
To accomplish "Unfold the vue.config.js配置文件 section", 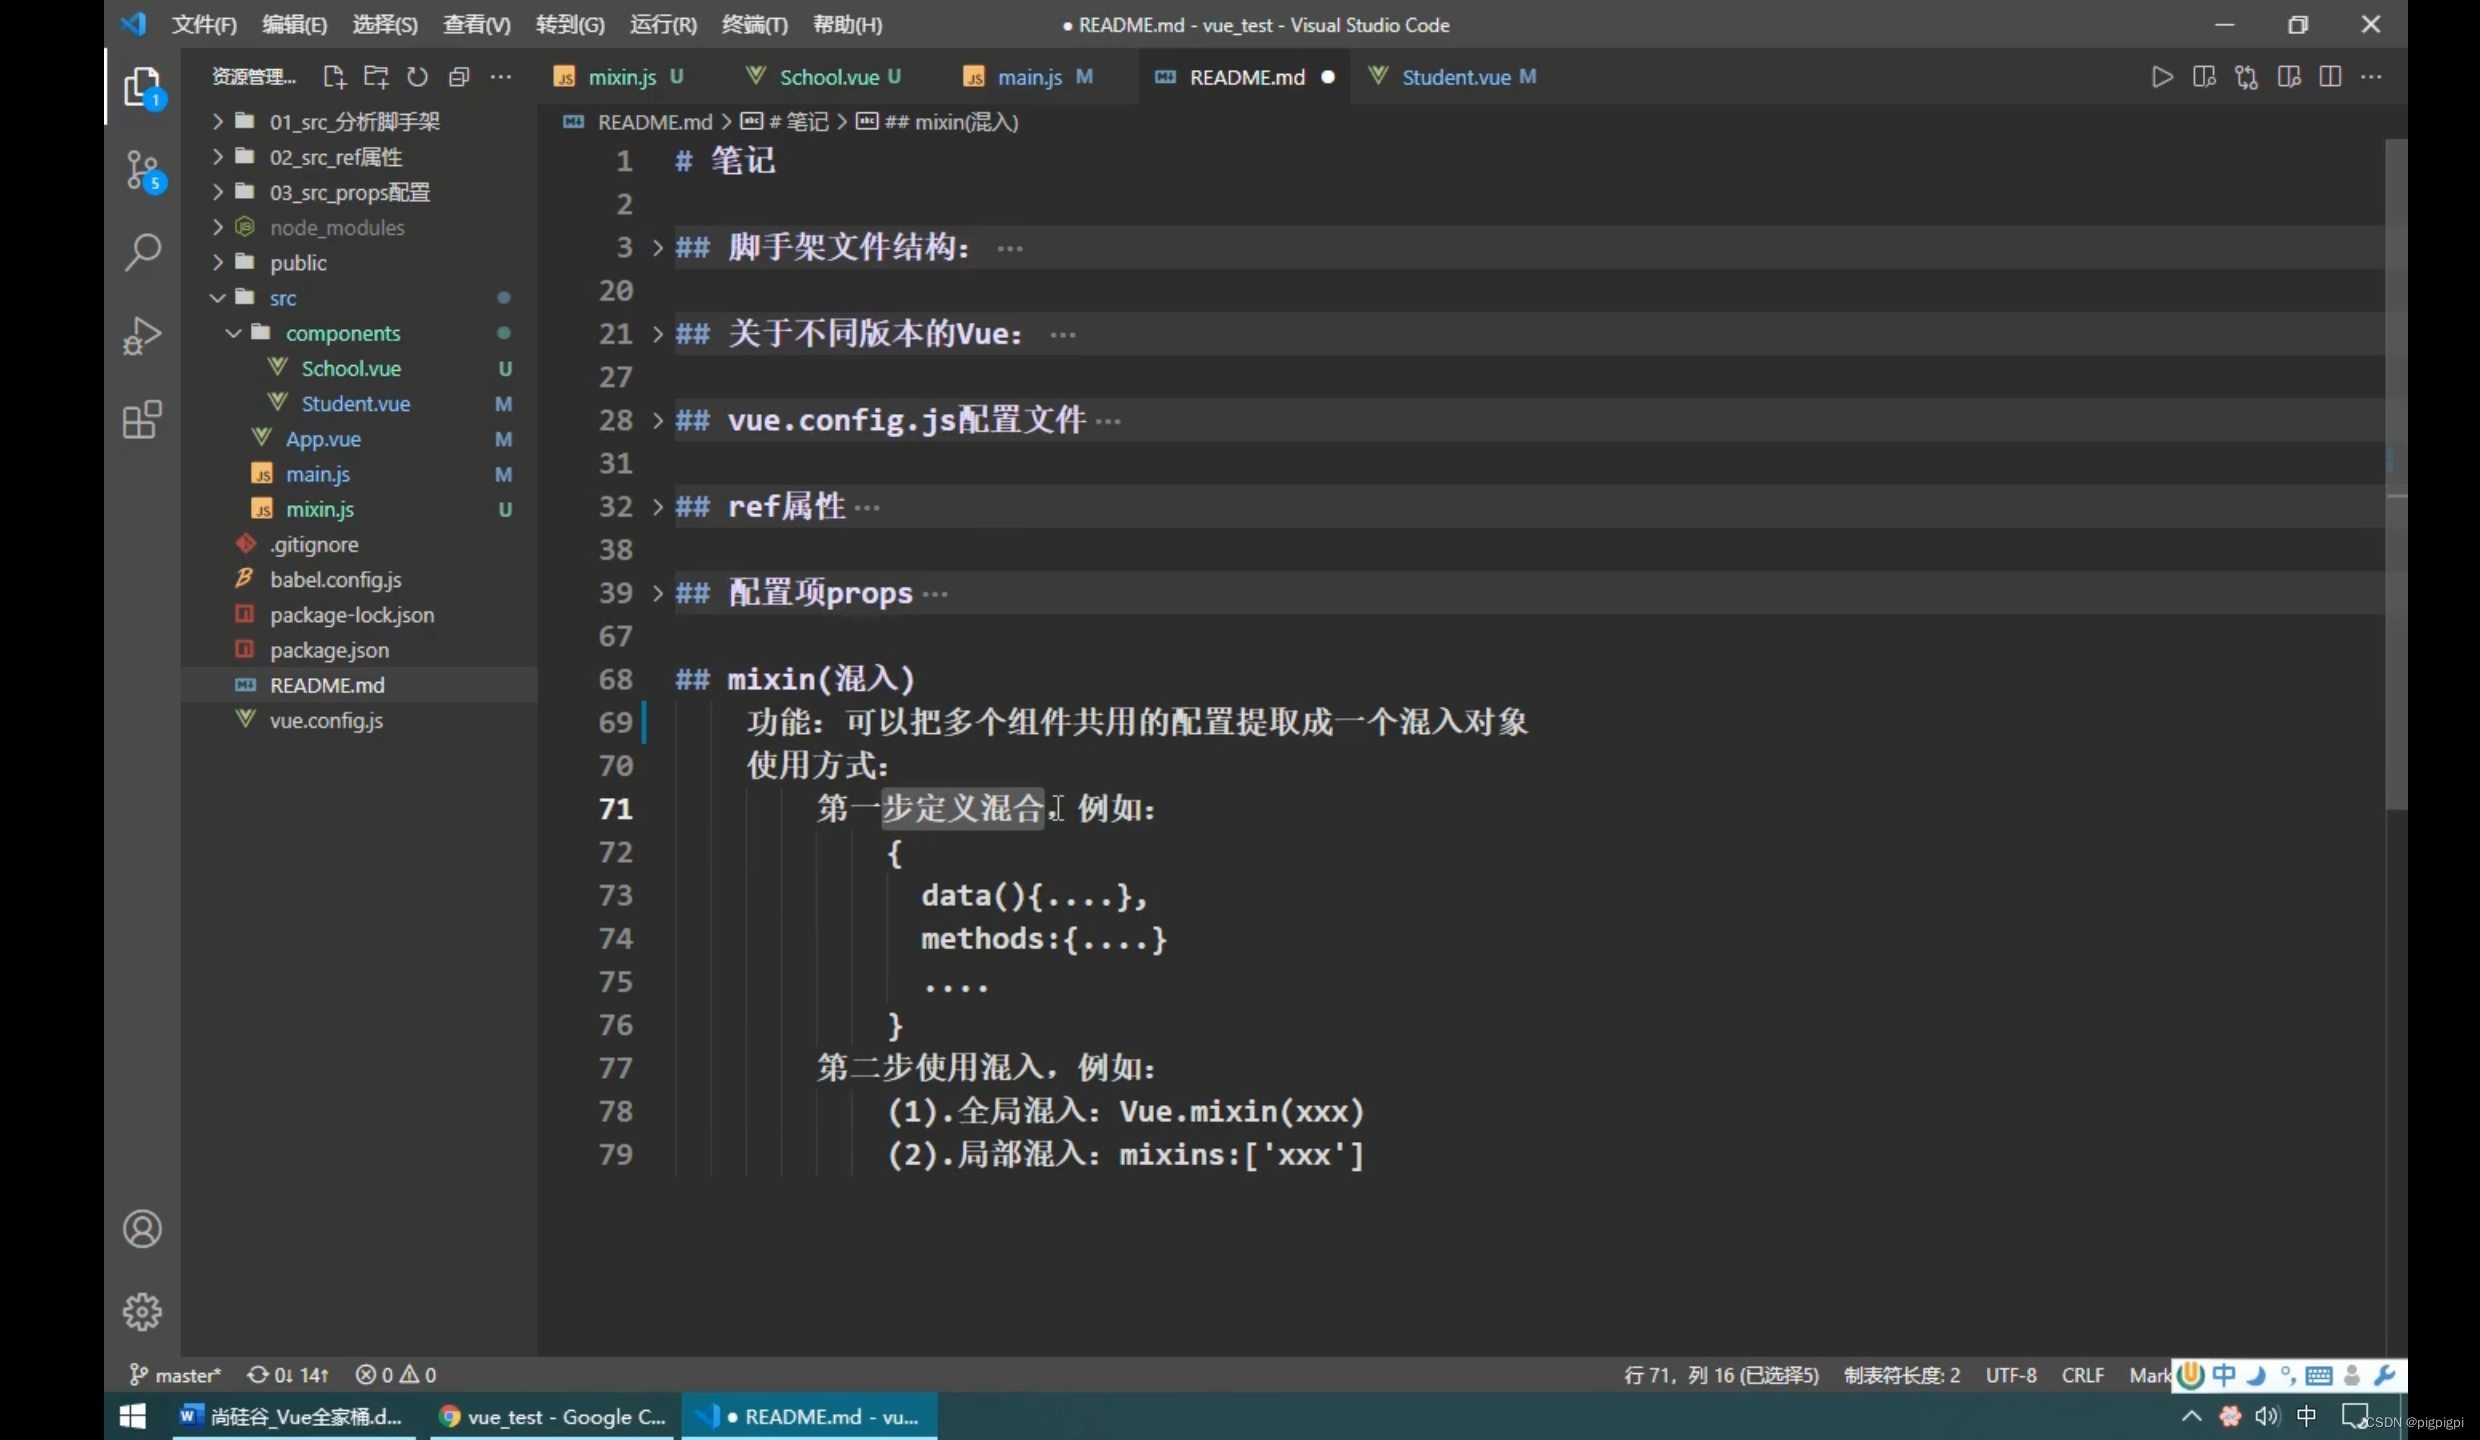I will coord(657,420).
